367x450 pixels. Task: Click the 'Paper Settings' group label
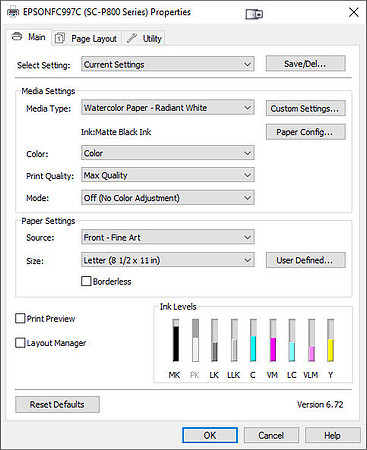[48, 221]
